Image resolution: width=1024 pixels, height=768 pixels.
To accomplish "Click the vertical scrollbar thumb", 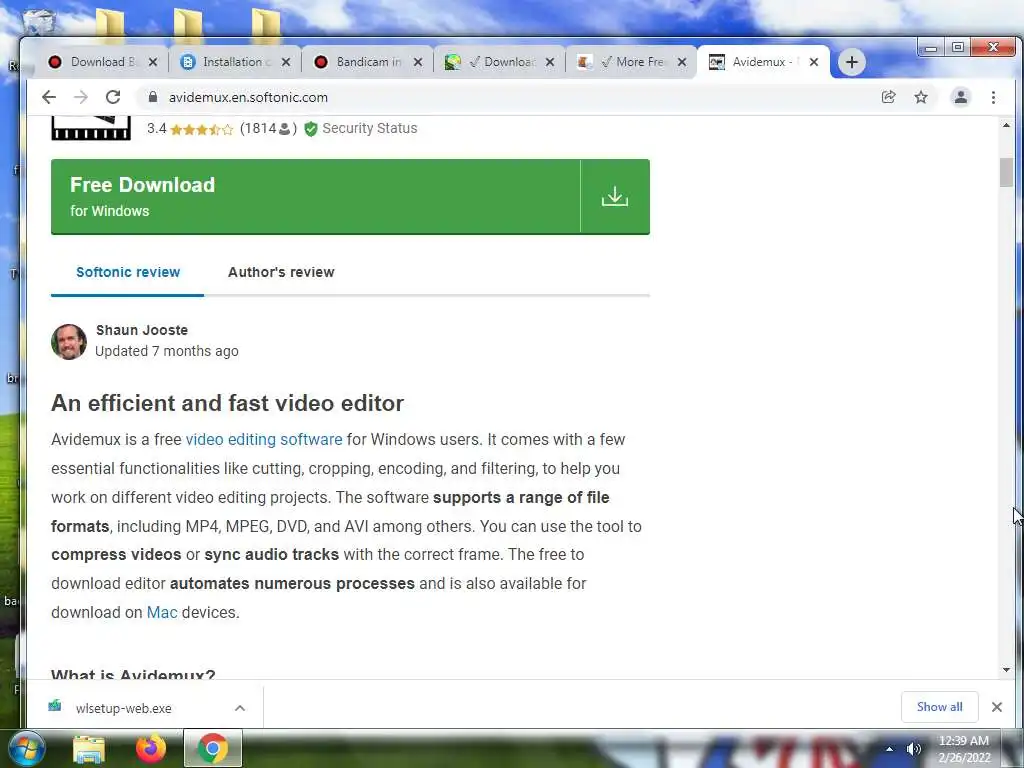I will click(x=1006, y=172).
